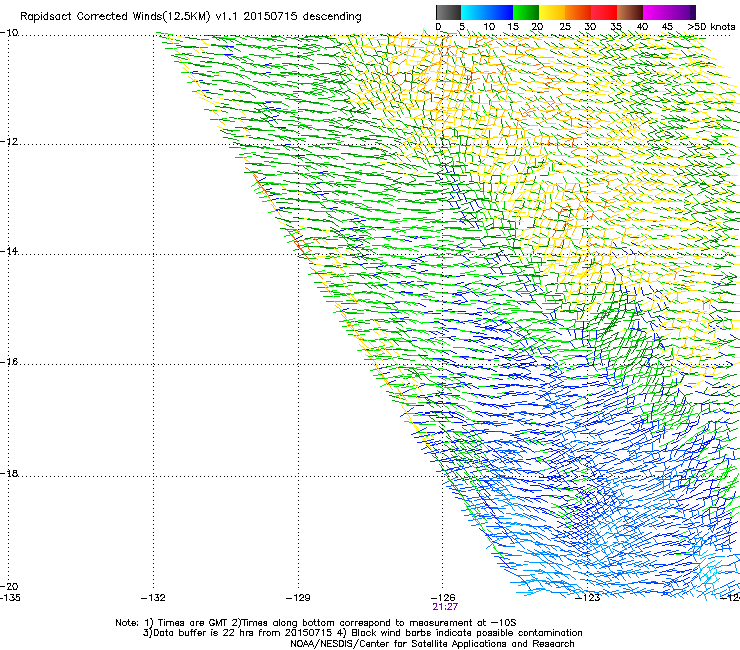Click the legend tick label '25'
Viewport: 740px width, 650px height.
click(x=565, y=27)
